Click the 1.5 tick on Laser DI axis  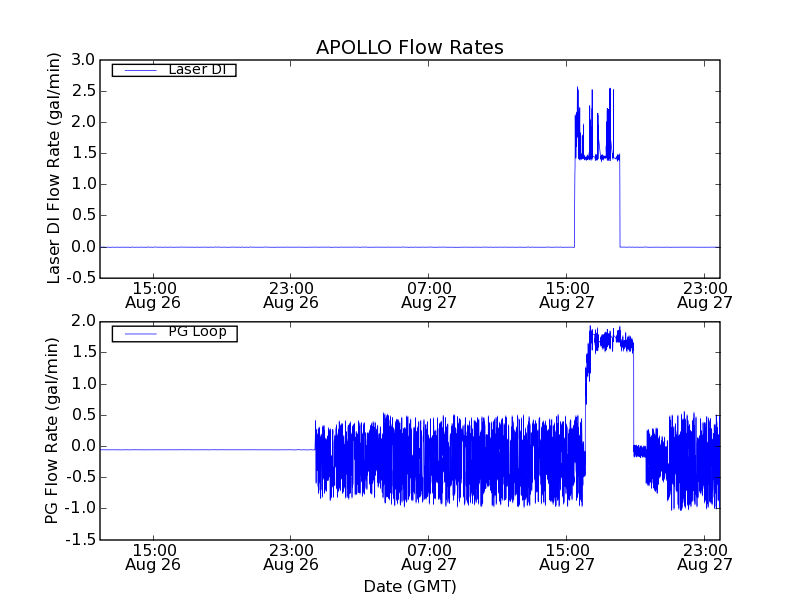pos(83,153)
